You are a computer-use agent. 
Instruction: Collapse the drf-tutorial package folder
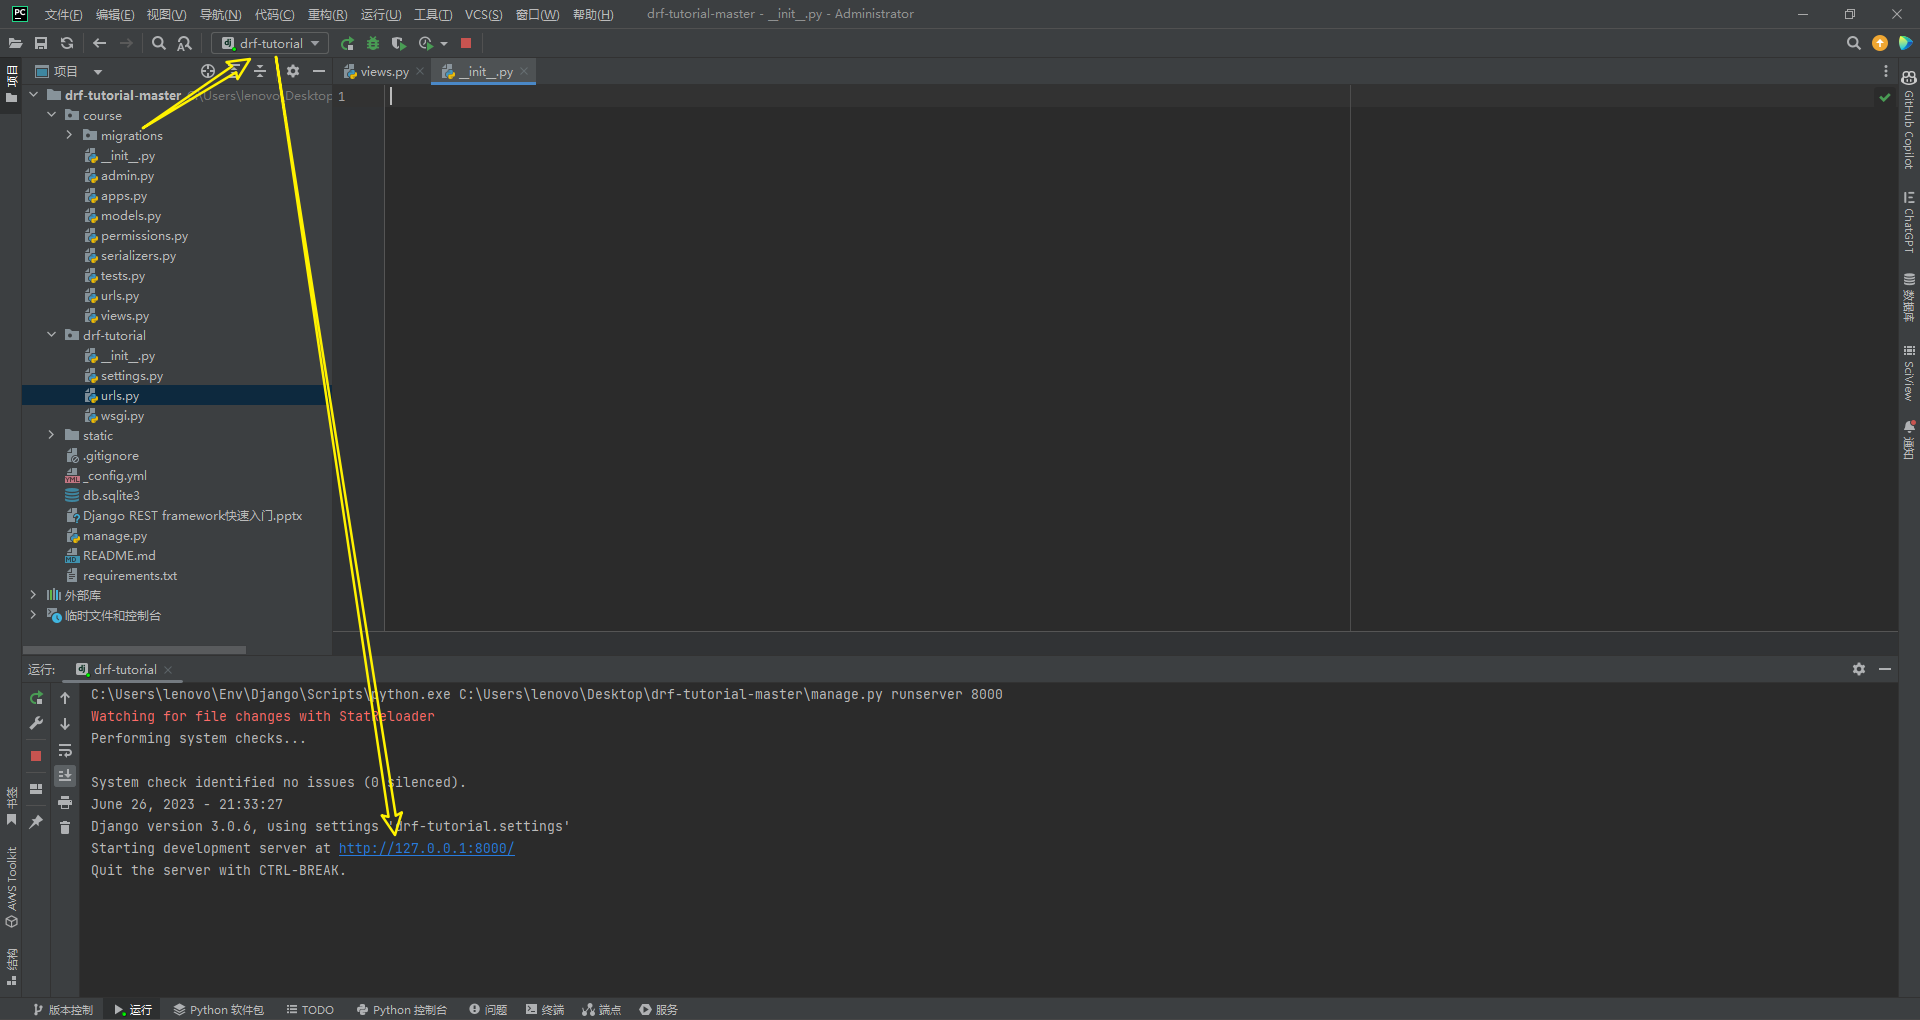pos(52,335)
